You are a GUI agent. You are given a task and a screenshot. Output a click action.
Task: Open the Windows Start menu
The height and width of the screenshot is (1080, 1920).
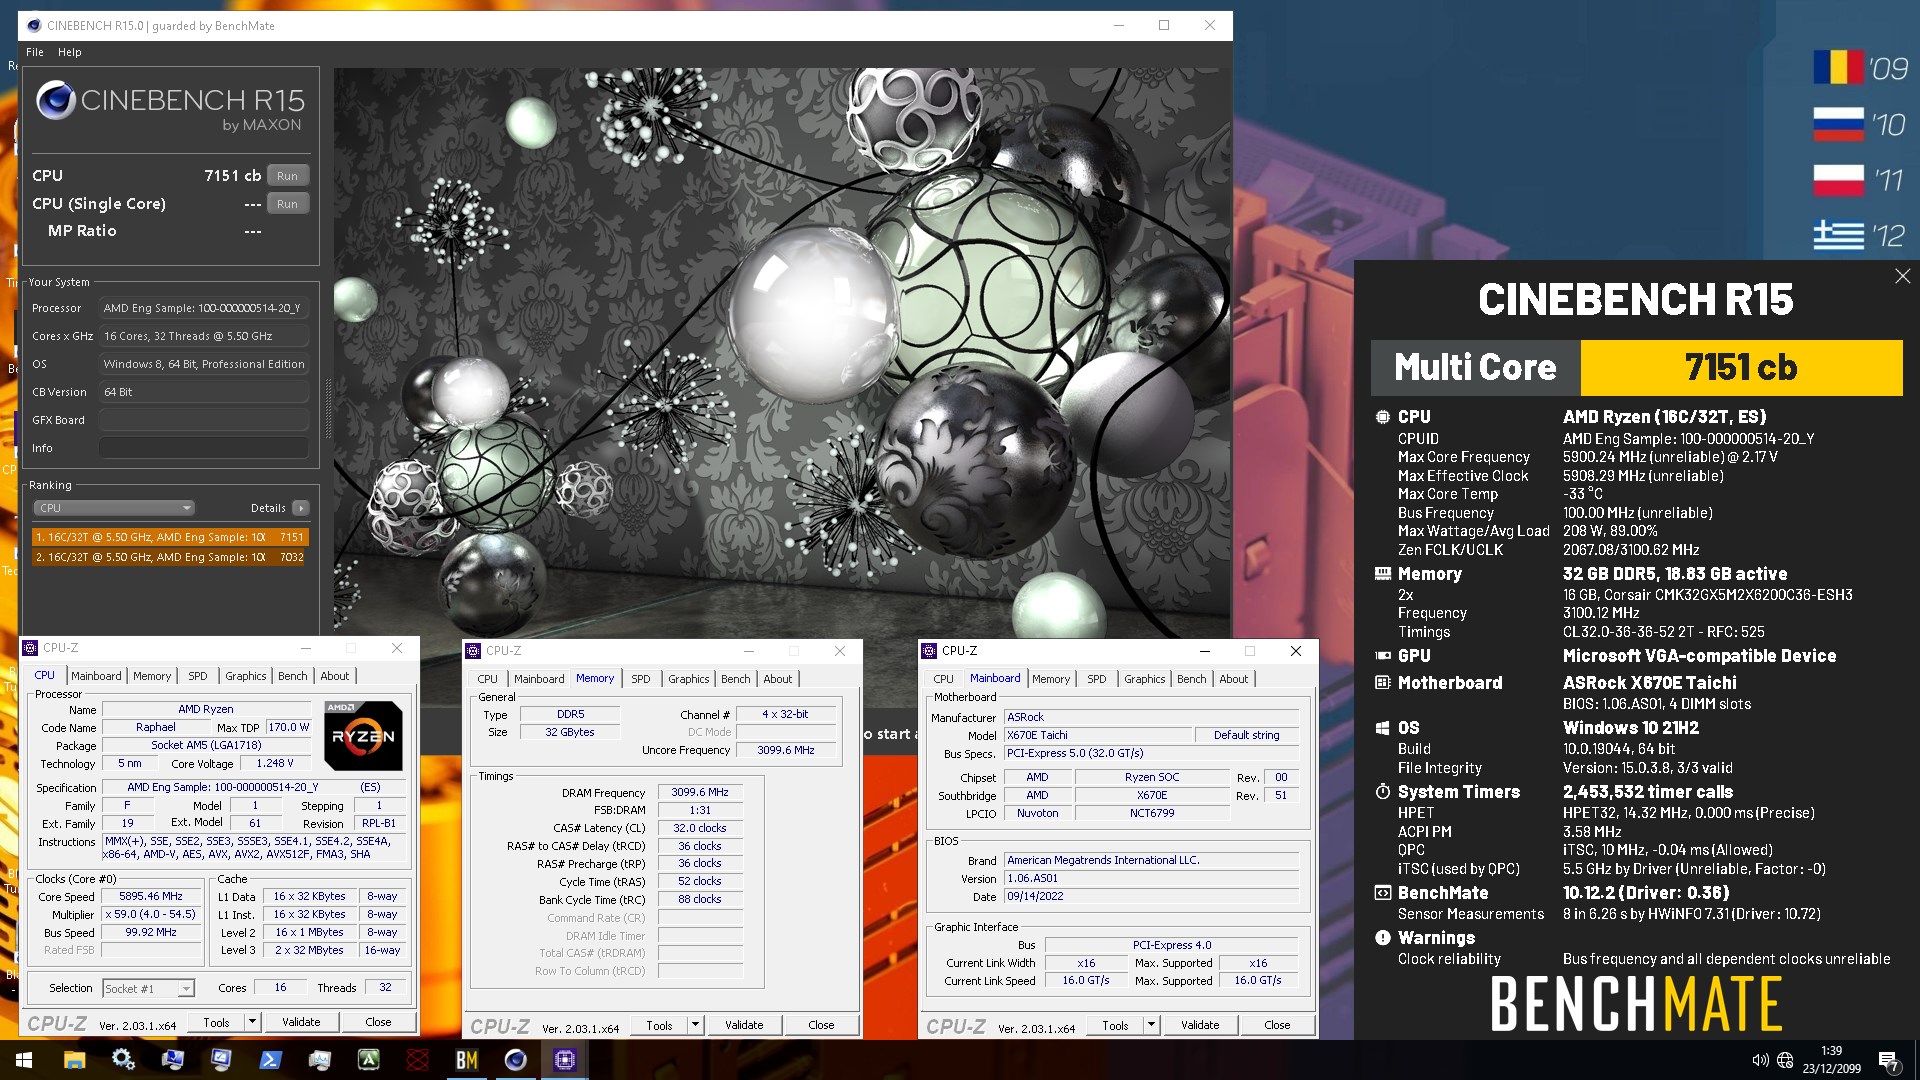pos(24,1060)
